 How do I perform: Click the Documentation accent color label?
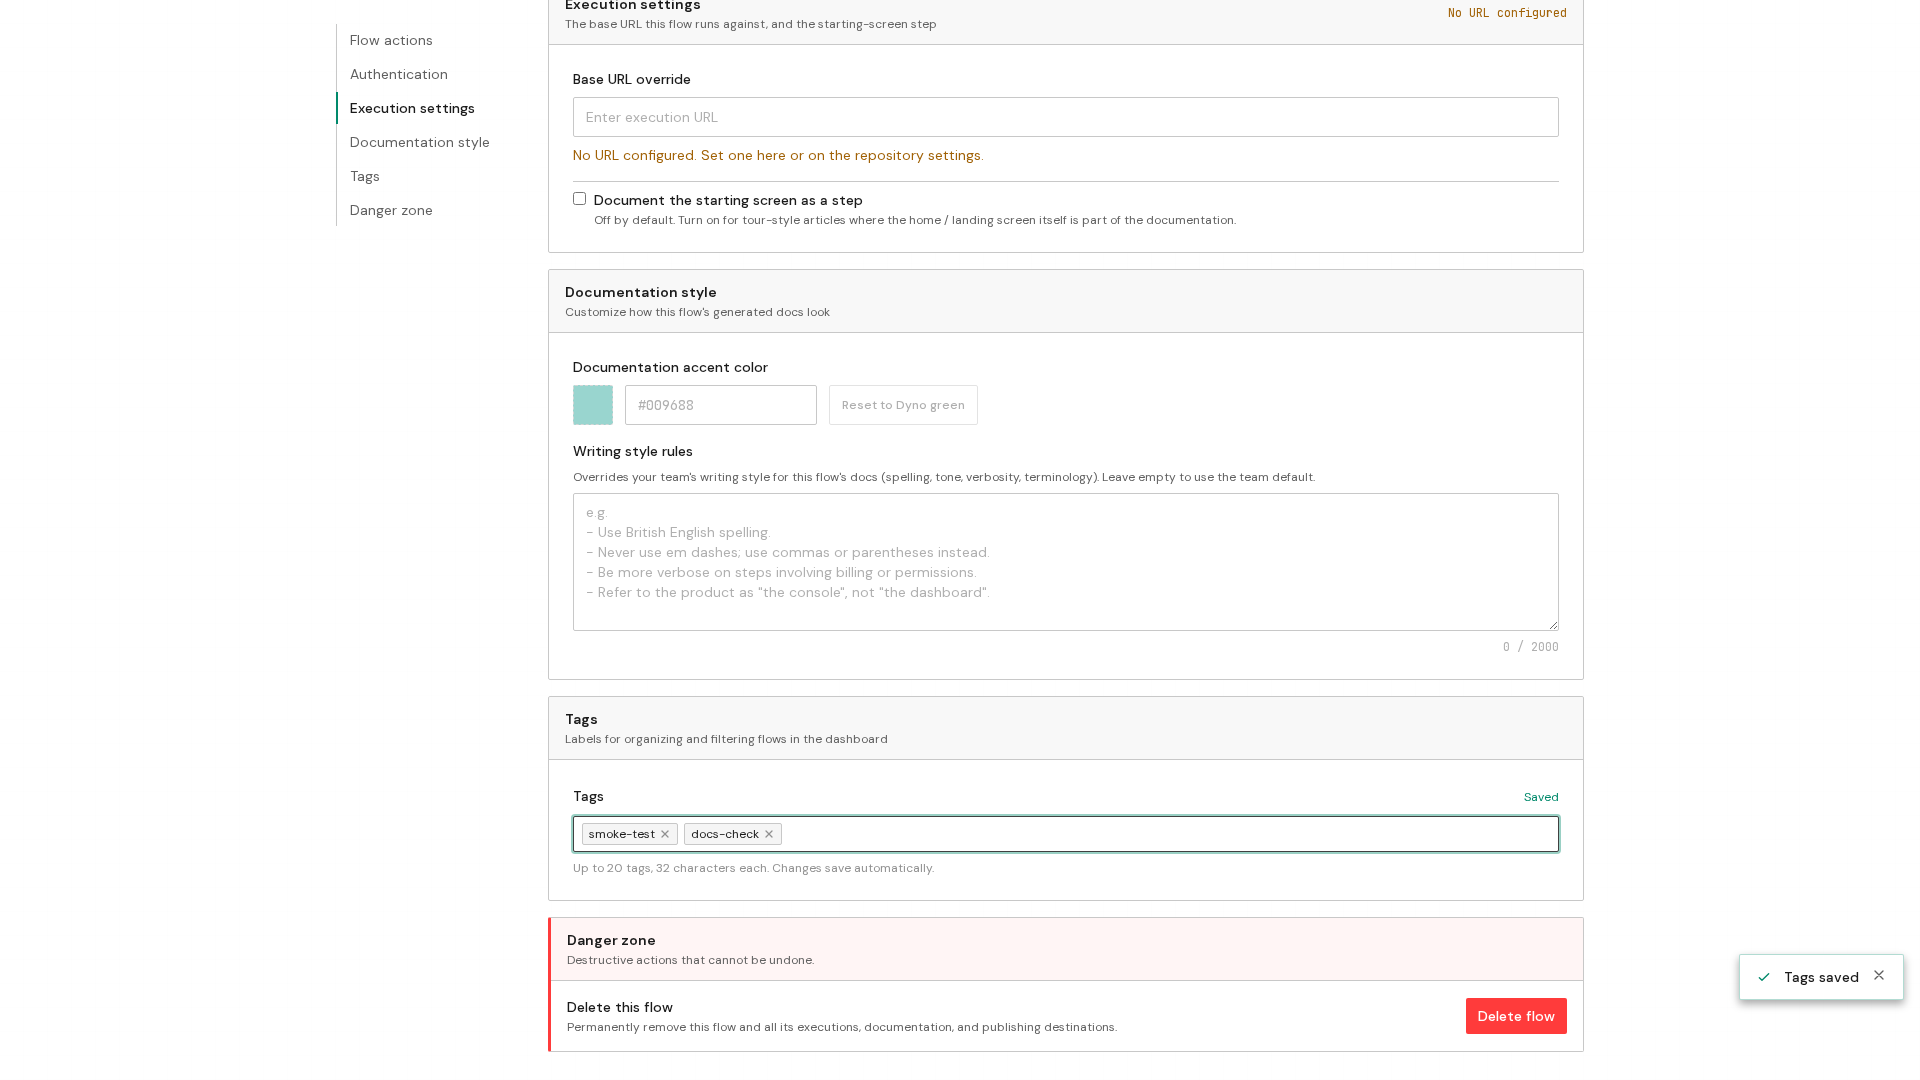(x=670, y=367)
